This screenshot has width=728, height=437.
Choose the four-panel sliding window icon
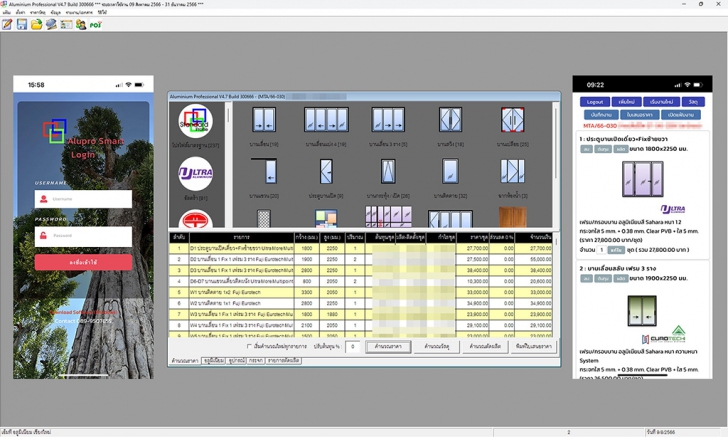coord(326,120)
